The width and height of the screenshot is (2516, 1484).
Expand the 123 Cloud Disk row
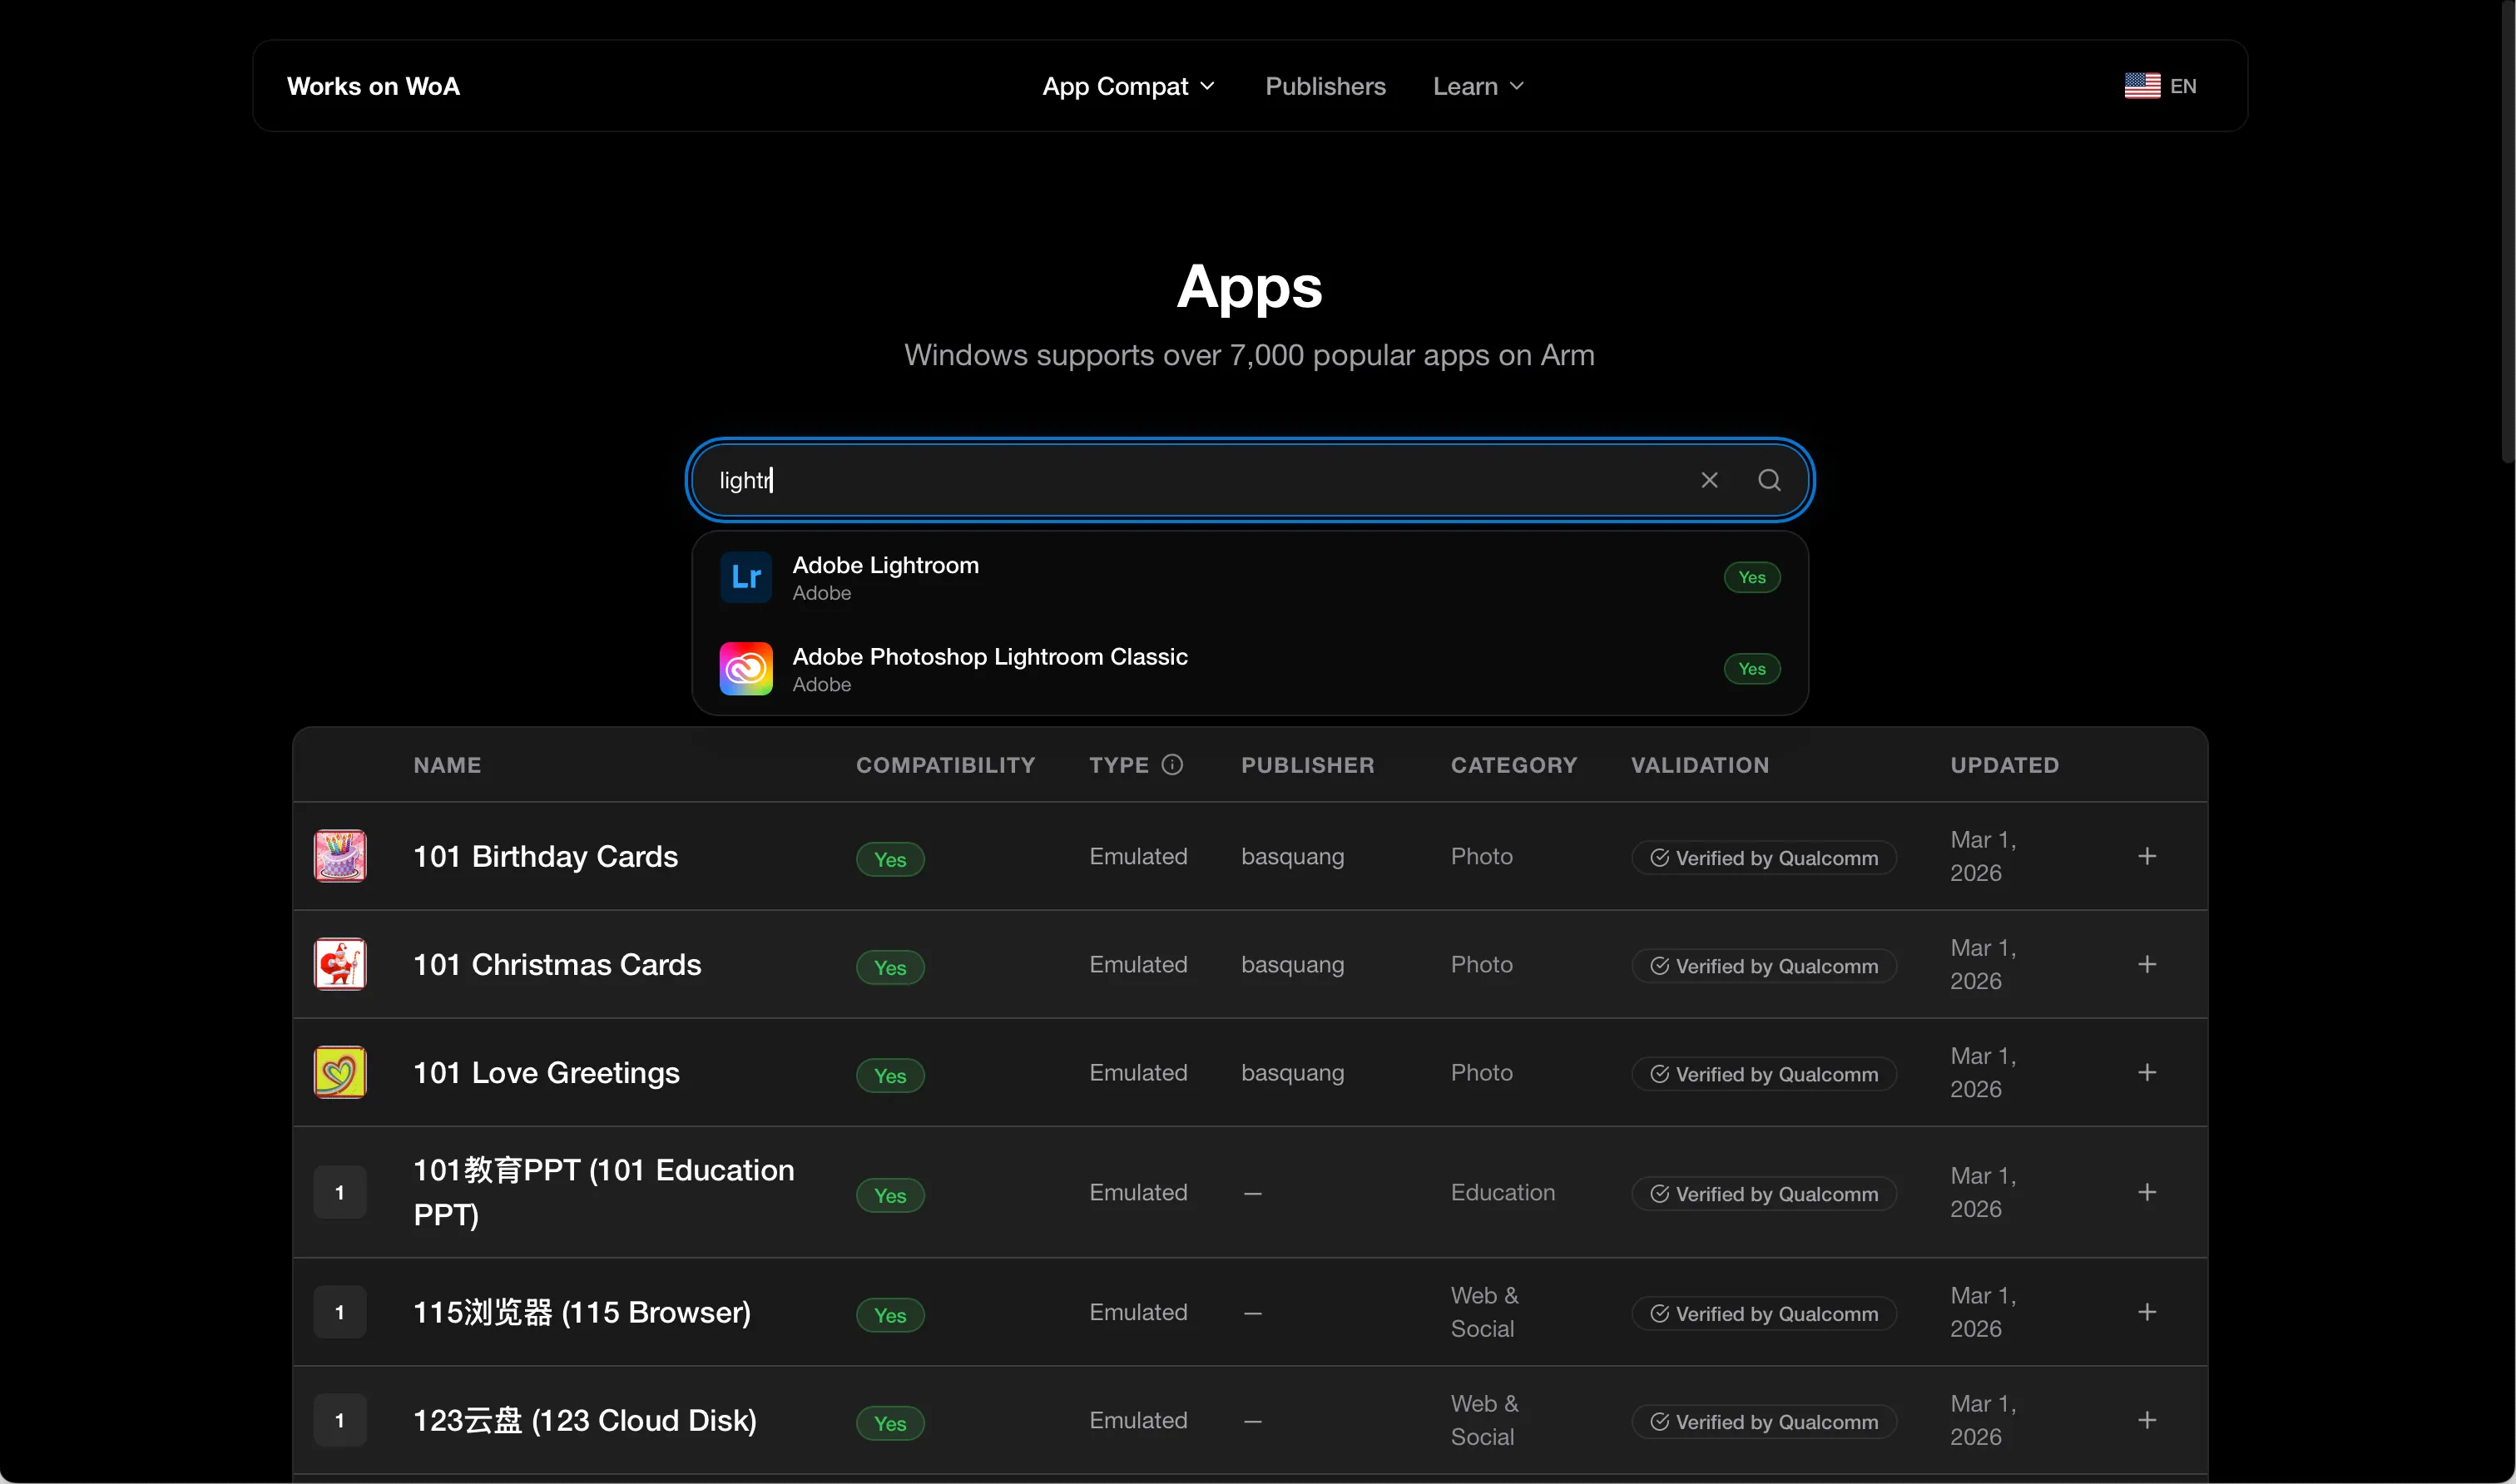[x=2147, y=1420]
